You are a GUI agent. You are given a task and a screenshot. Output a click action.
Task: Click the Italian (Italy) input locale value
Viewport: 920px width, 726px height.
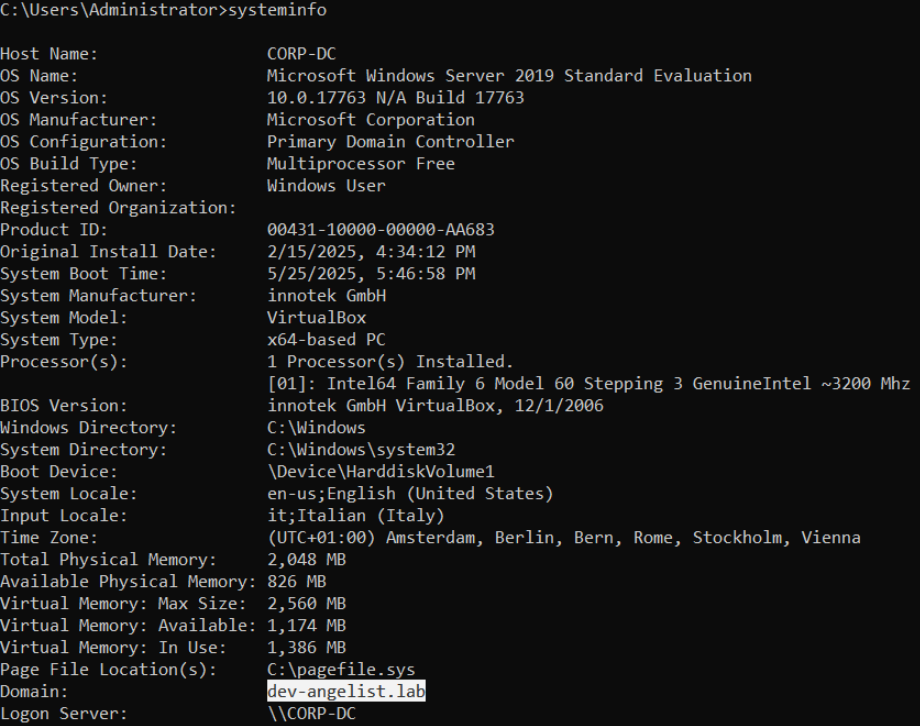point(350,516)
